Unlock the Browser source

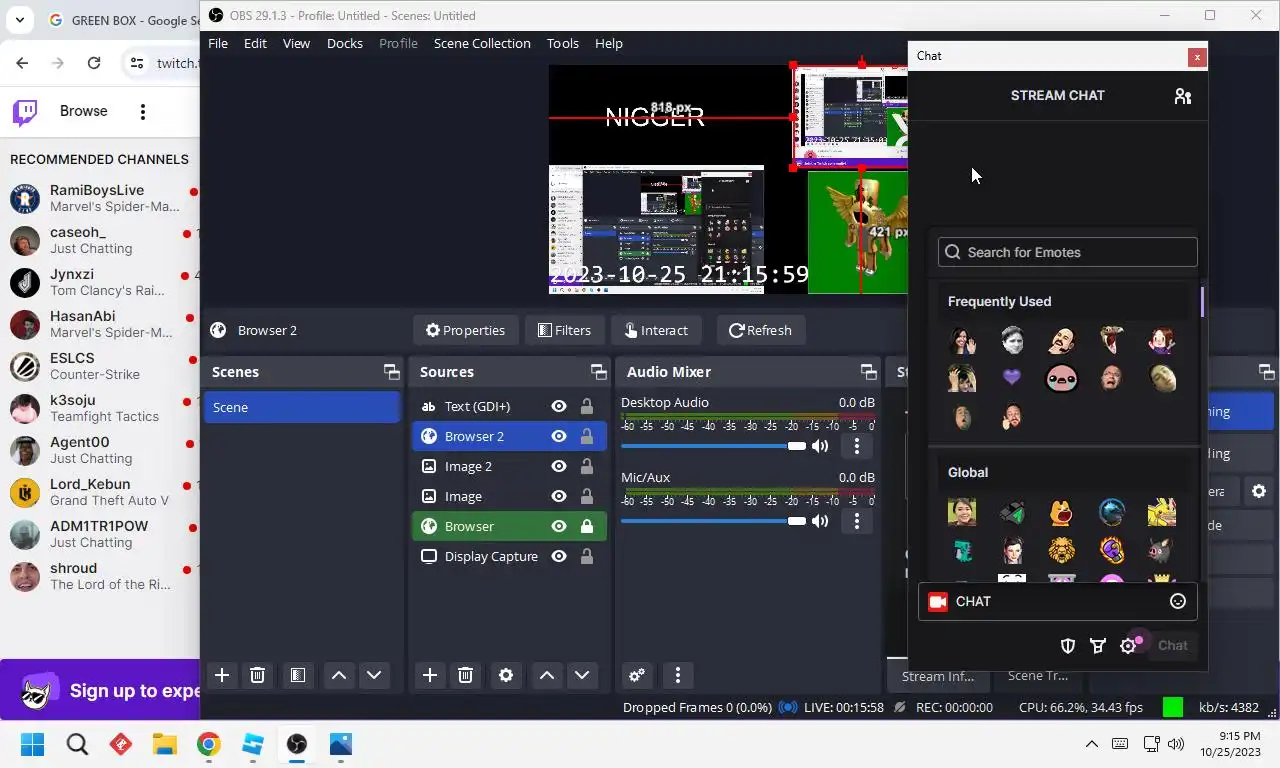[587, 526]
